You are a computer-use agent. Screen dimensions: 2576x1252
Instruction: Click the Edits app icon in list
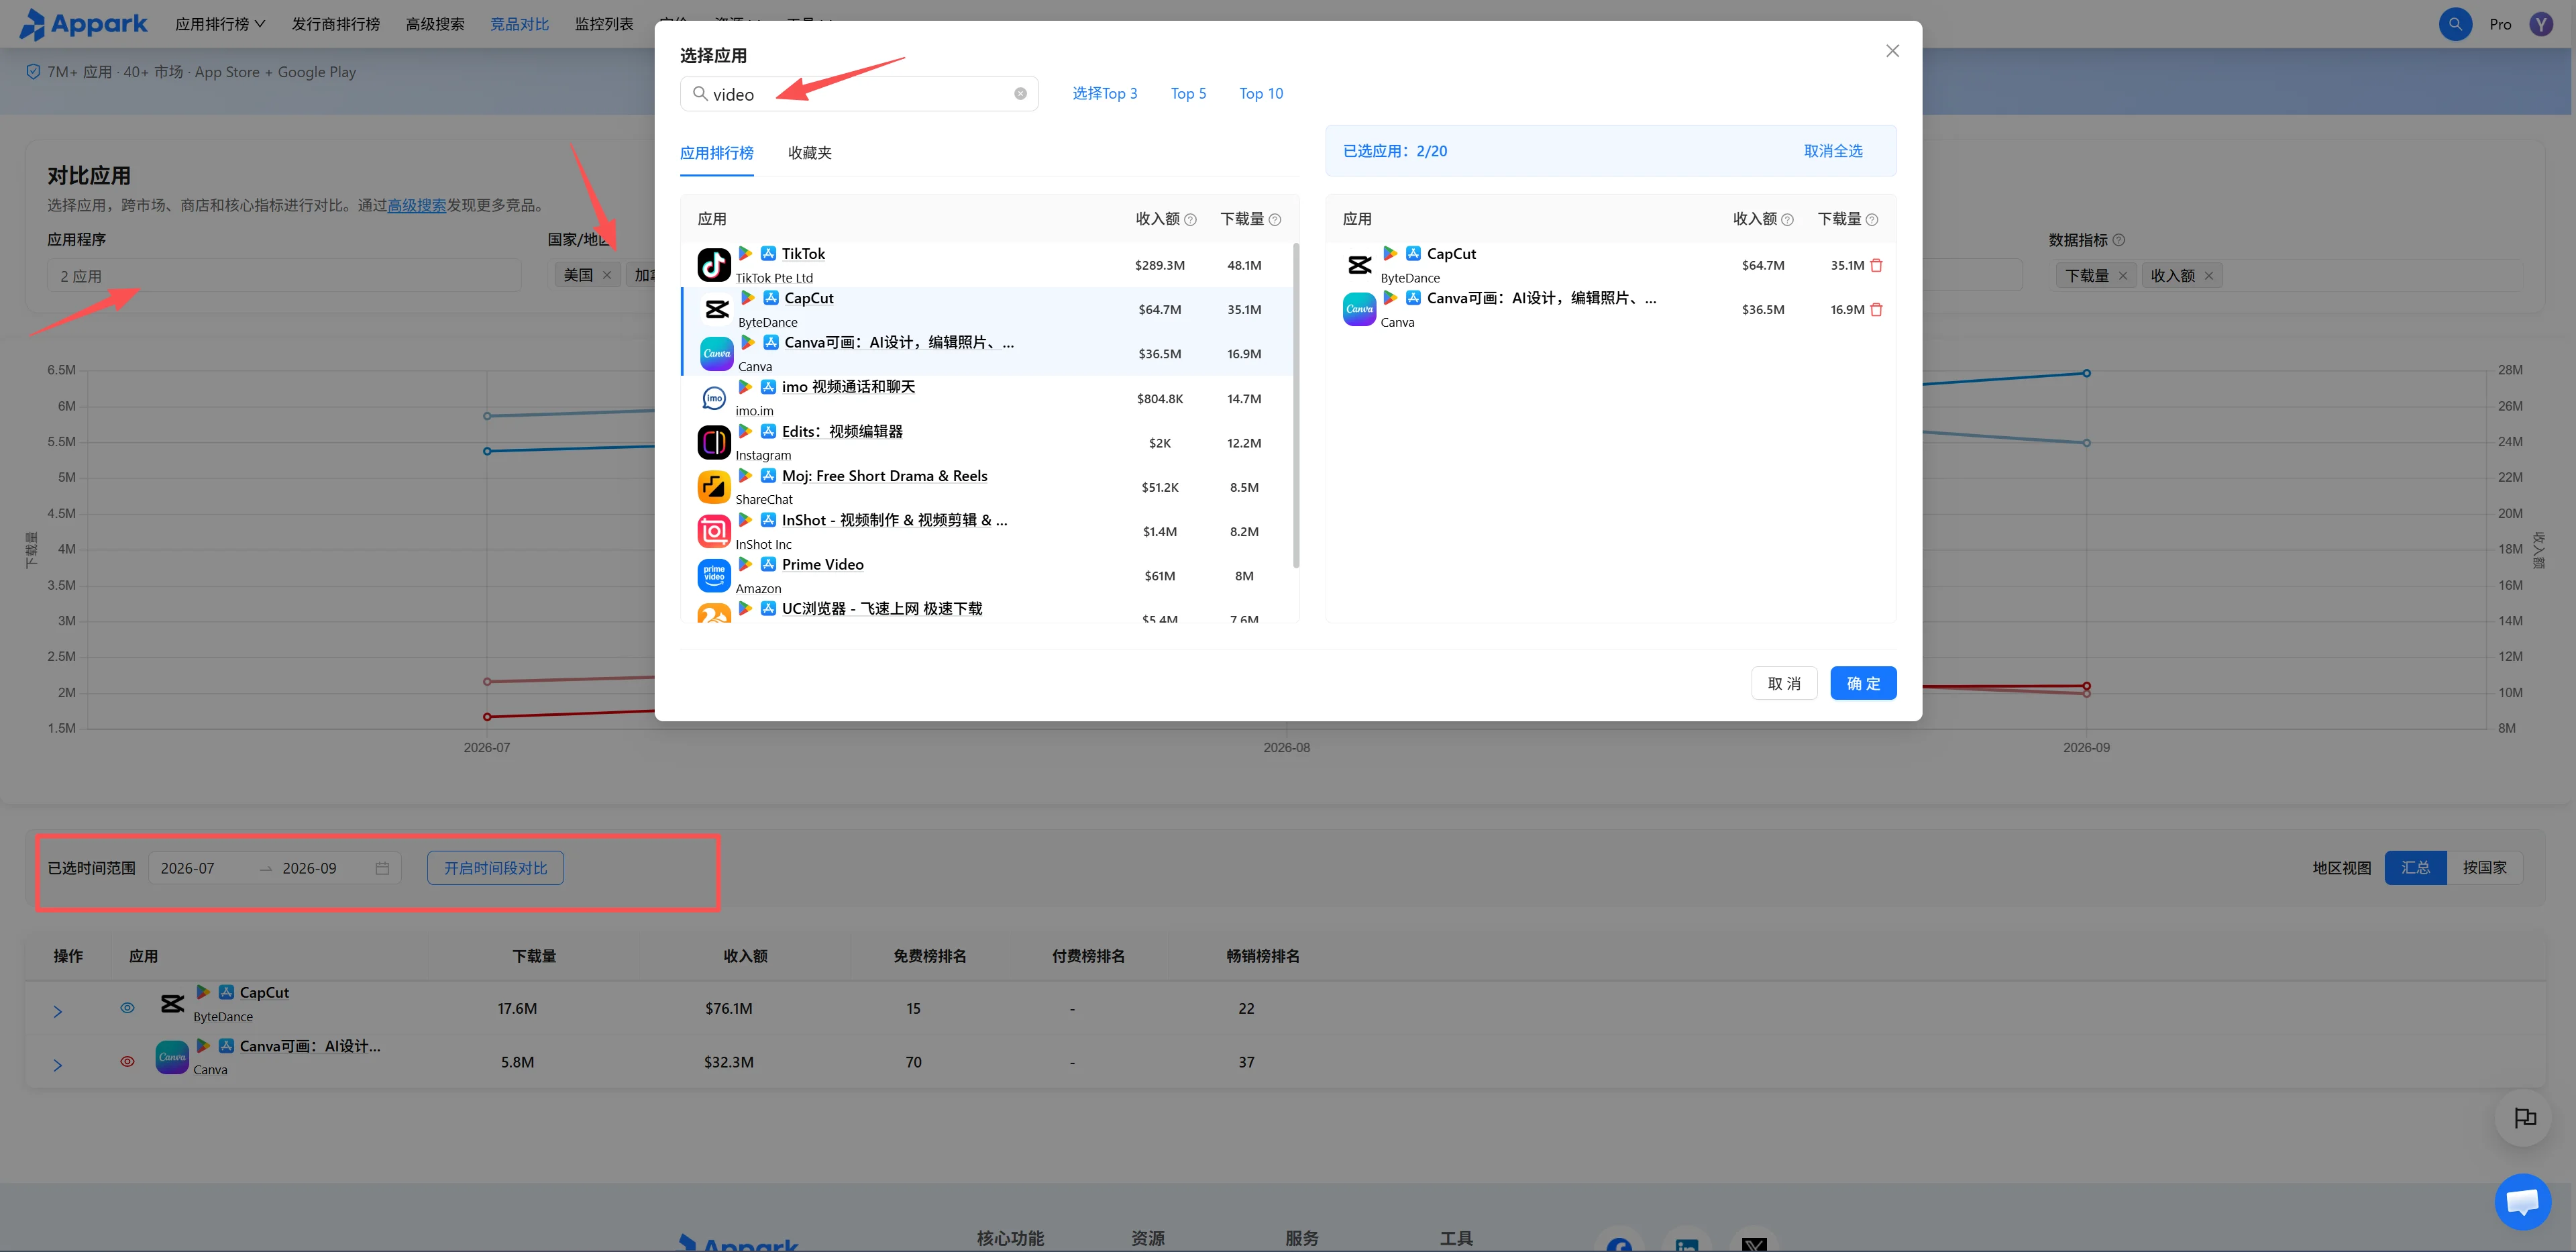714,442
